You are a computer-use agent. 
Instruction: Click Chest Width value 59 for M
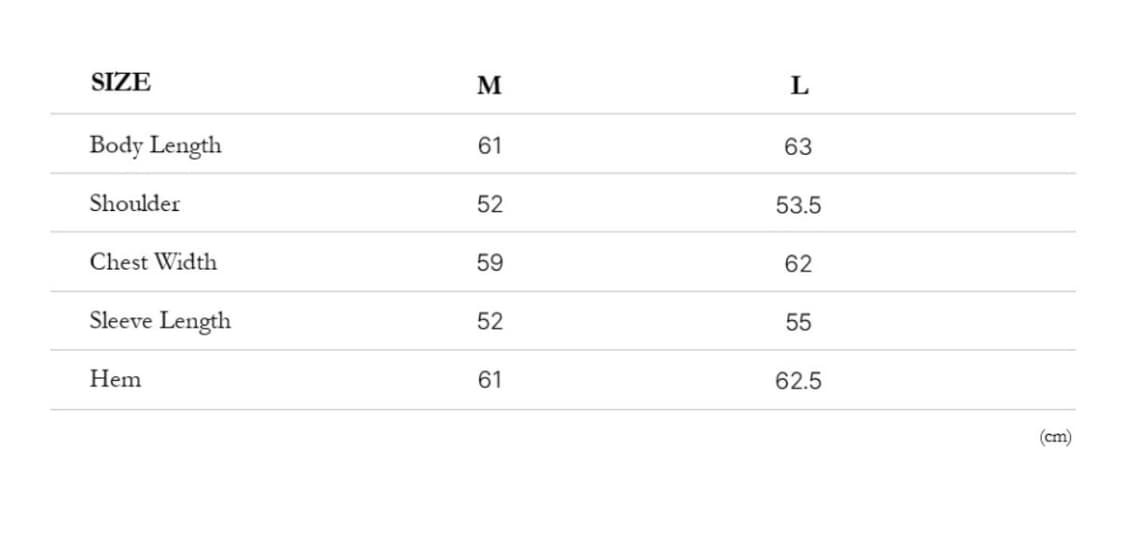click(x=489, y=263)
